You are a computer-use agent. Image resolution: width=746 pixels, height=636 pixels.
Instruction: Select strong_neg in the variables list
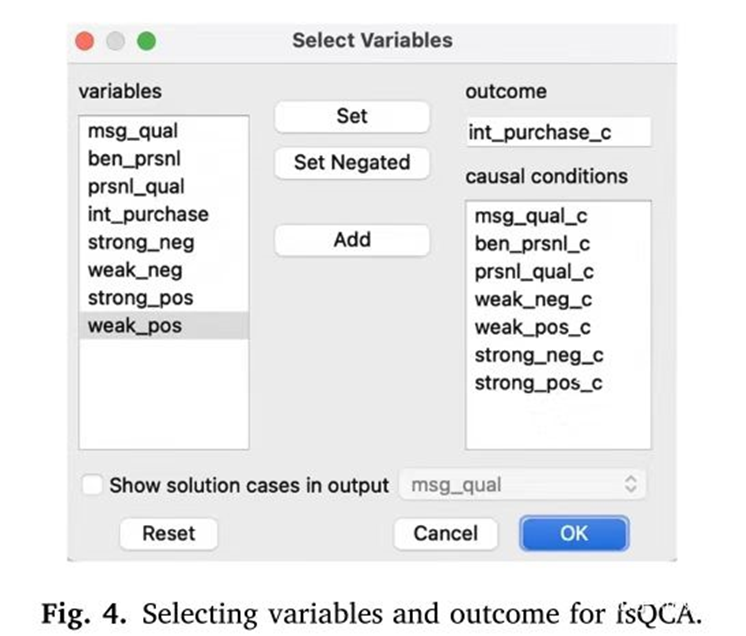pos(141,242)
